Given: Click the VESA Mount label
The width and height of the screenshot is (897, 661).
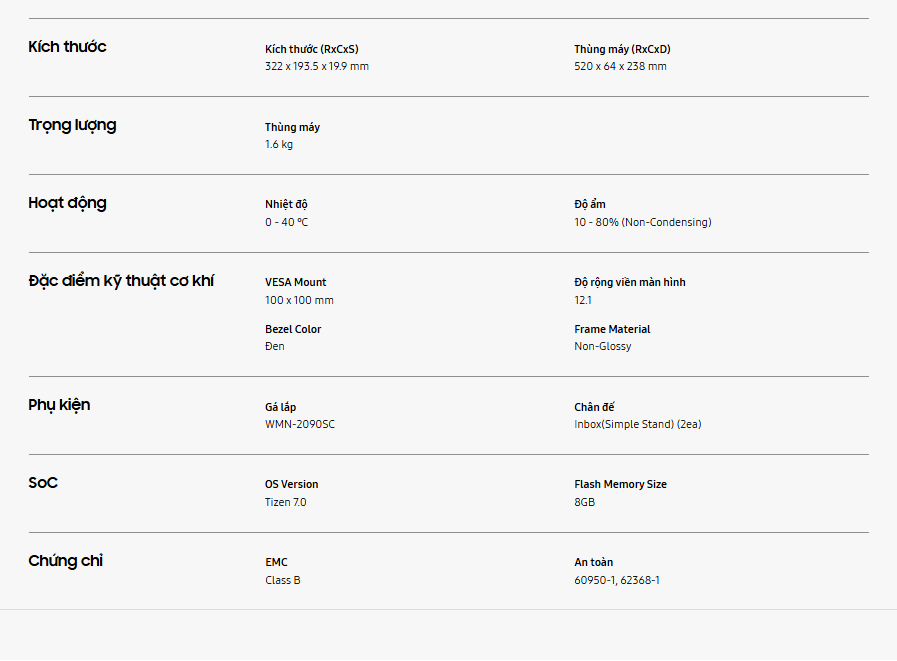Looking at the screenshot, I should (295, 282).
